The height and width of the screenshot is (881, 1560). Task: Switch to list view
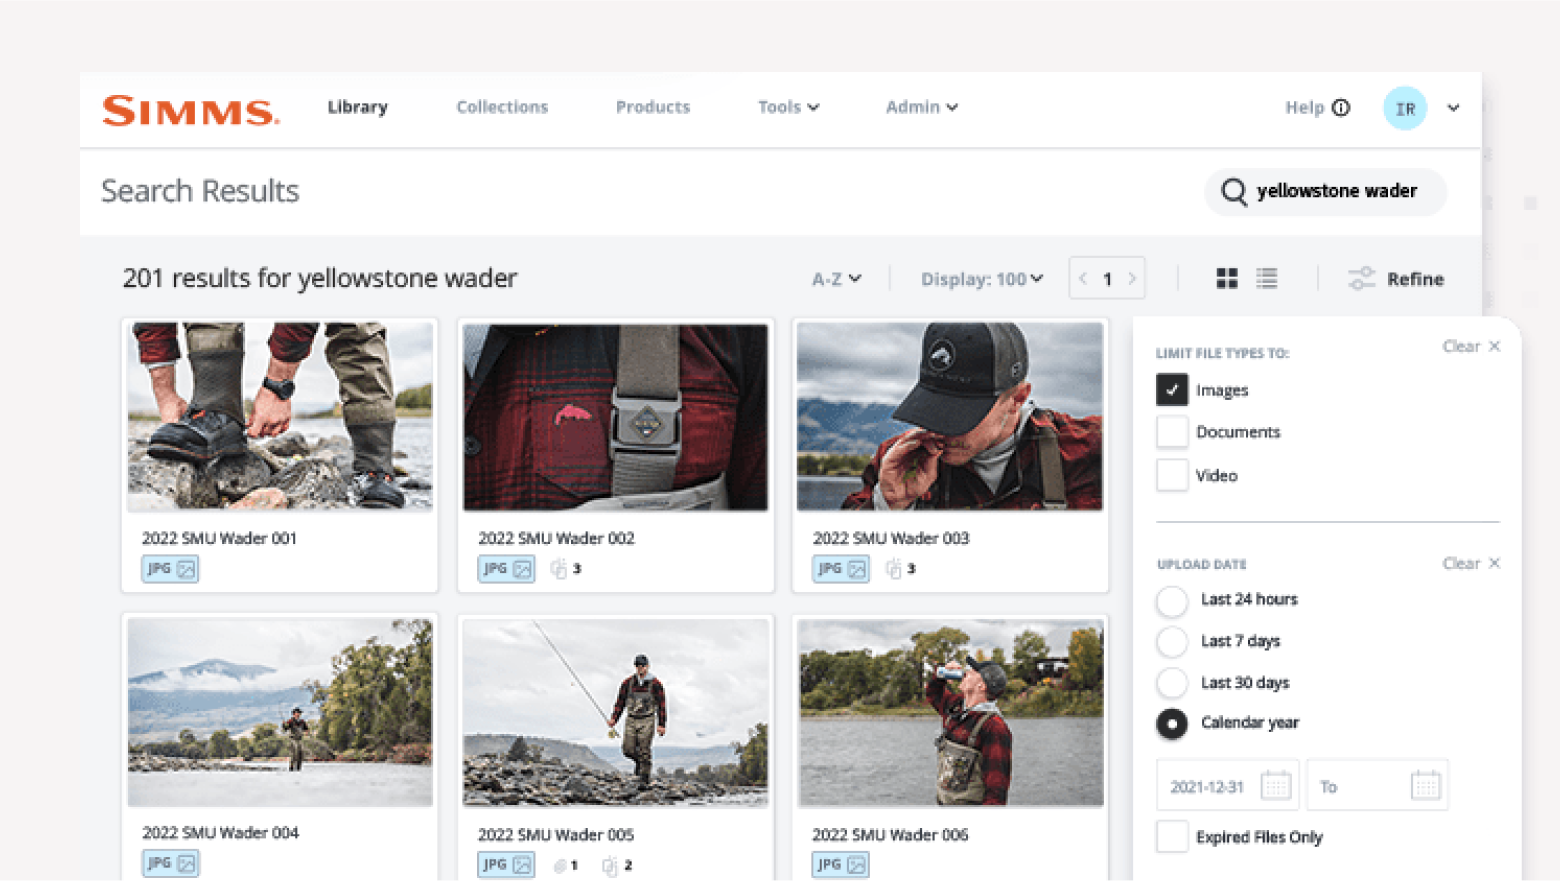pos(1267,279)
